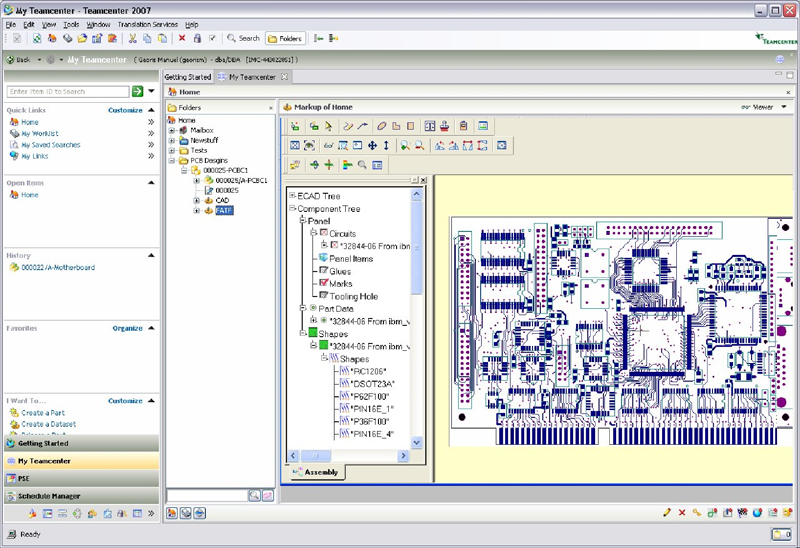The image size is (800, 548).
Task: Click the Organize link in Favorites
Action: click(x=127, y=328)
